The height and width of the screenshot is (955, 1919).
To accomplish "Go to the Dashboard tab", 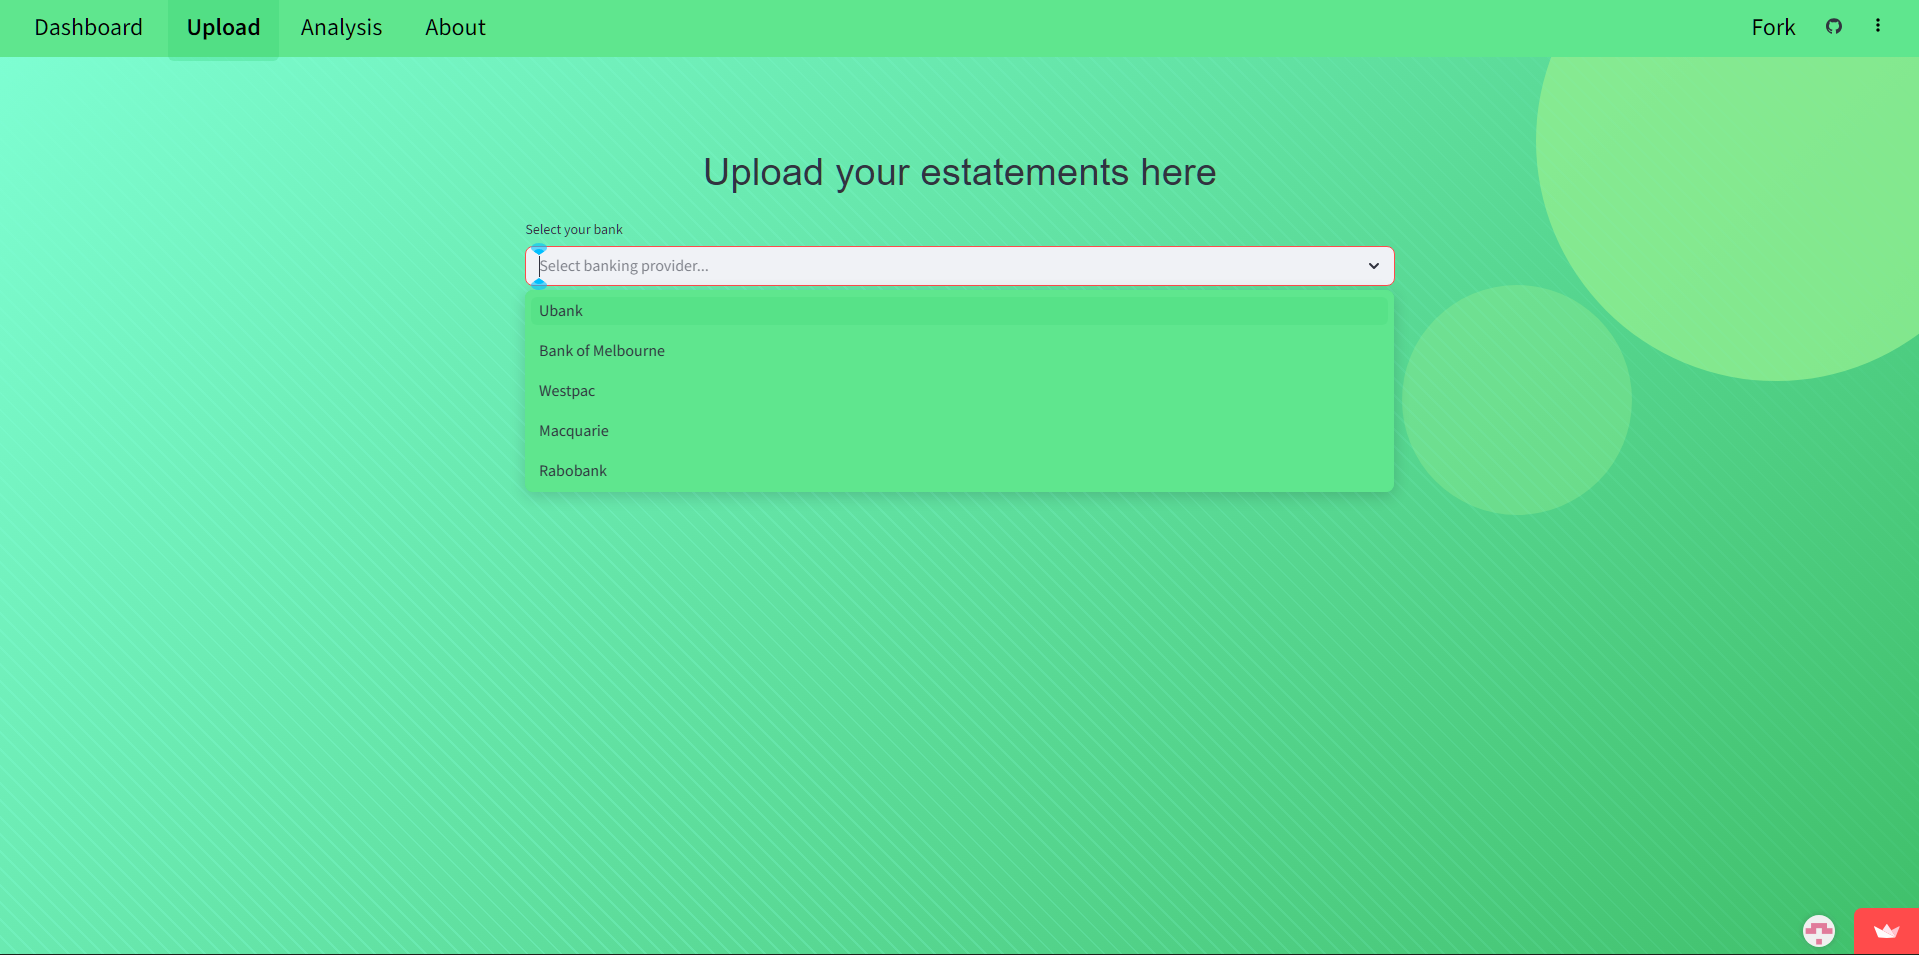I will [88, 28].
